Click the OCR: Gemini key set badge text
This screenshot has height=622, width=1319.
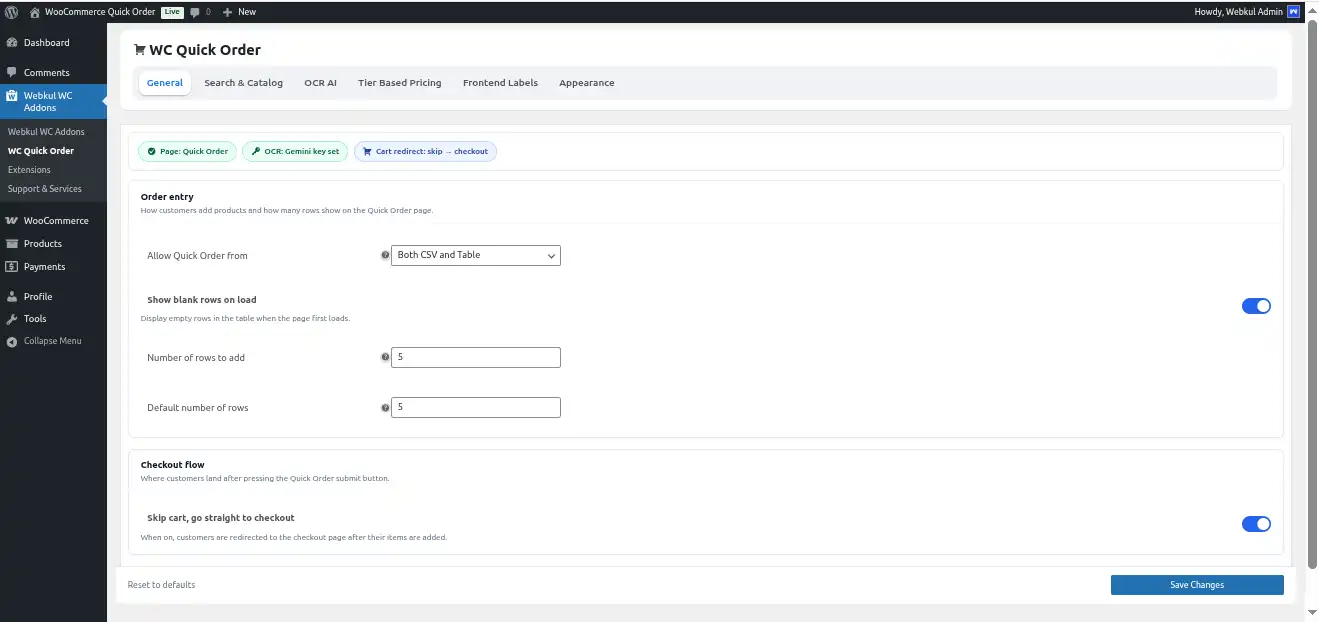tap(302, 152)
